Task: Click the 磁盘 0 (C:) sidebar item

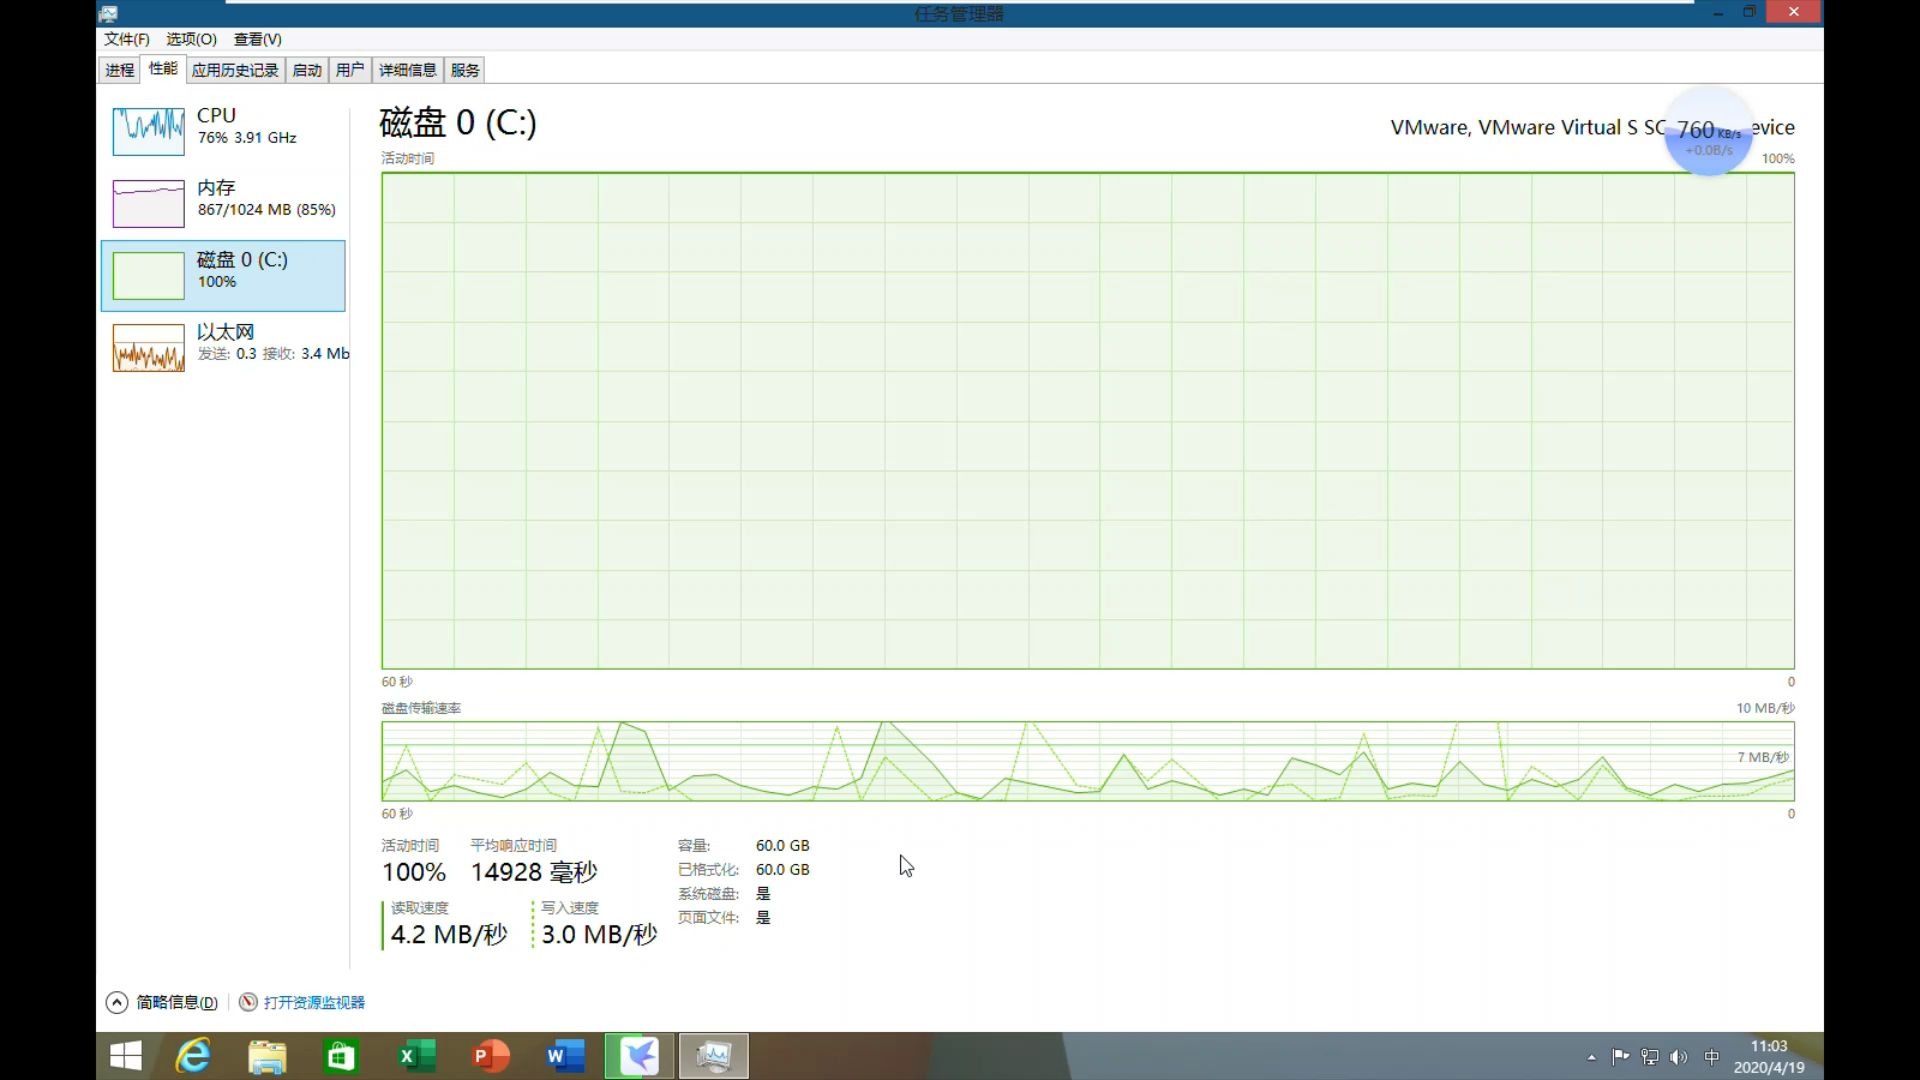Action: [223, 275]
